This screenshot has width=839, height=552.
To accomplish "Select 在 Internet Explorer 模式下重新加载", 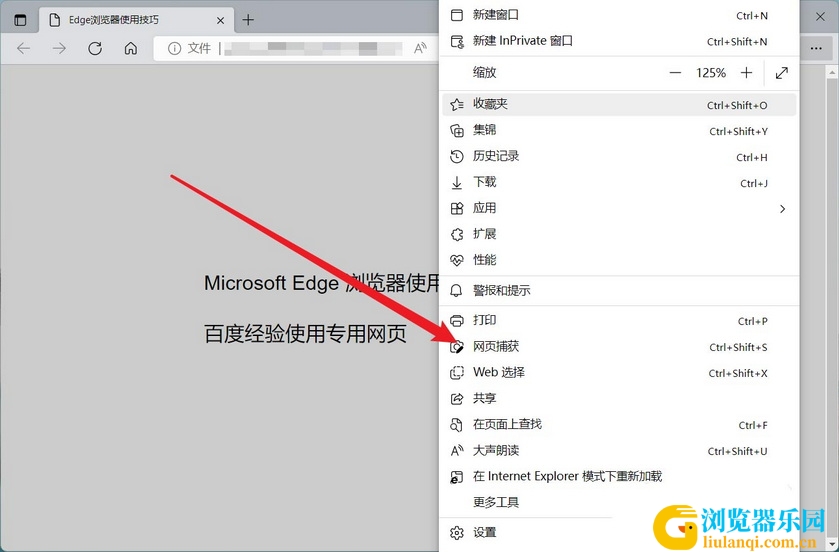I will click(x=619, y=477).
